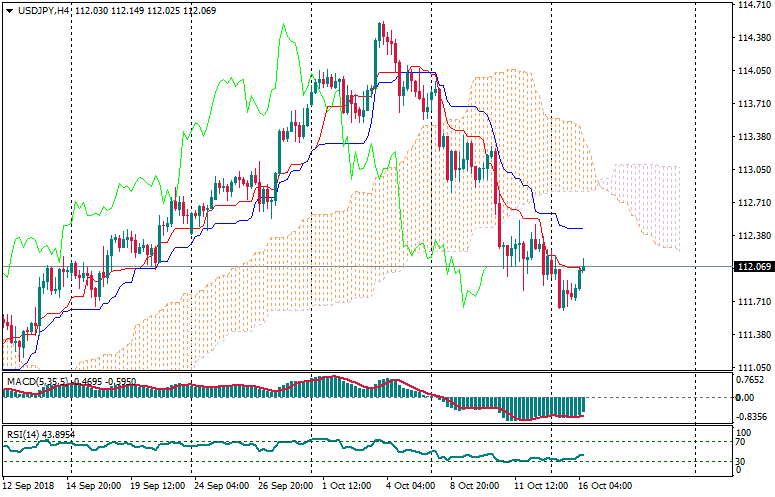The width and height of the screenshot is (775, 497).
Task: Click the triangle arrow beside USDJPY,H4 title
Action: pos(9,10)
